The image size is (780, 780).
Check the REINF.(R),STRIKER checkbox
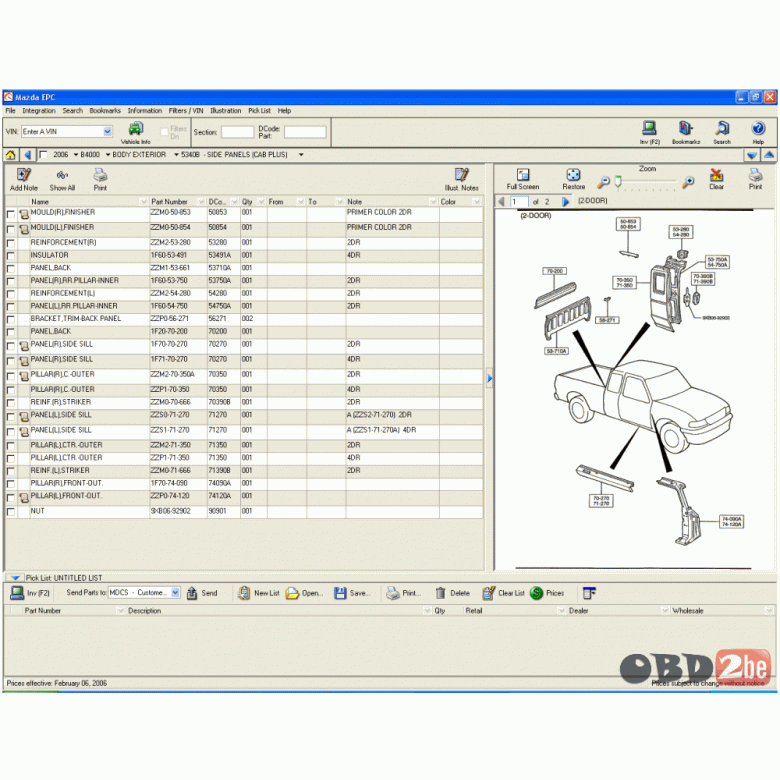[x=10, y=402]
